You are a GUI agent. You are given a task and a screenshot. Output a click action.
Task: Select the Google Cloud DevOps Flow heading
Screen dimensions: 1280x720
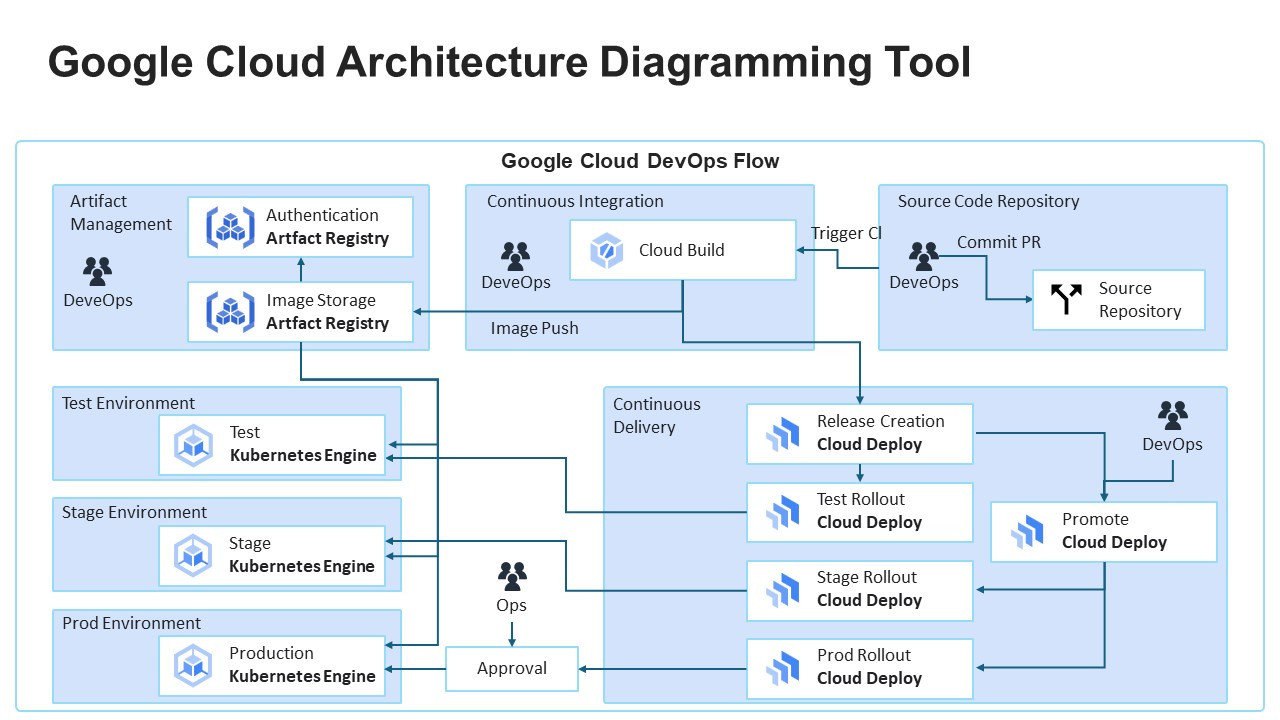click(640, 161)
